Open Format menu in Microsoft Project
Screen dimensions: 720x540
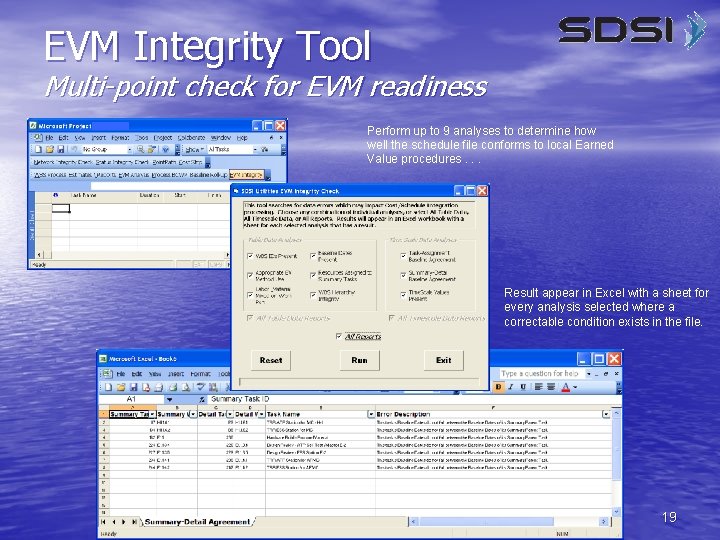pos(120,138)
